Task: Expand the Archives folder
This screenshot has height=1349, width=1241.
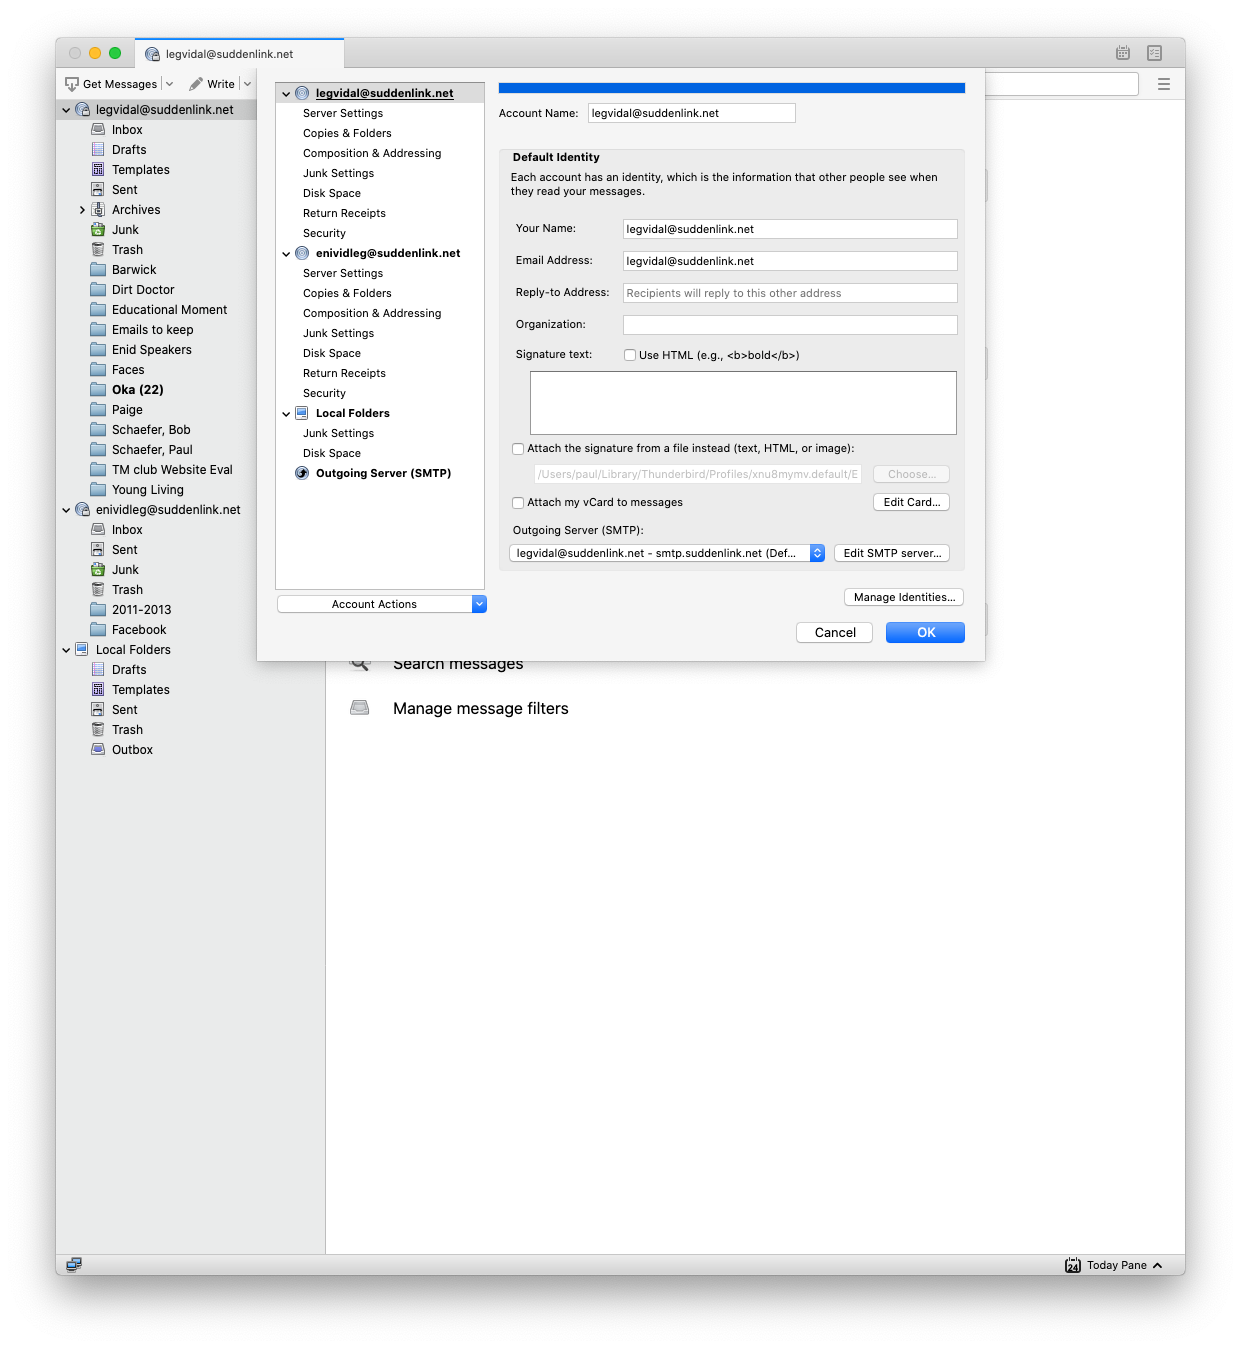Action: (x=82, y=210)
